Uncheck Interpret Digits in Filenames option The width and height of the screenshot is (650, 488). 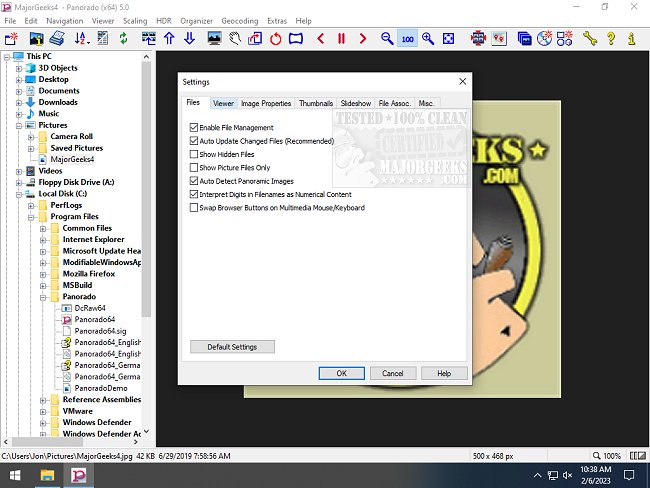coord(194,194)
